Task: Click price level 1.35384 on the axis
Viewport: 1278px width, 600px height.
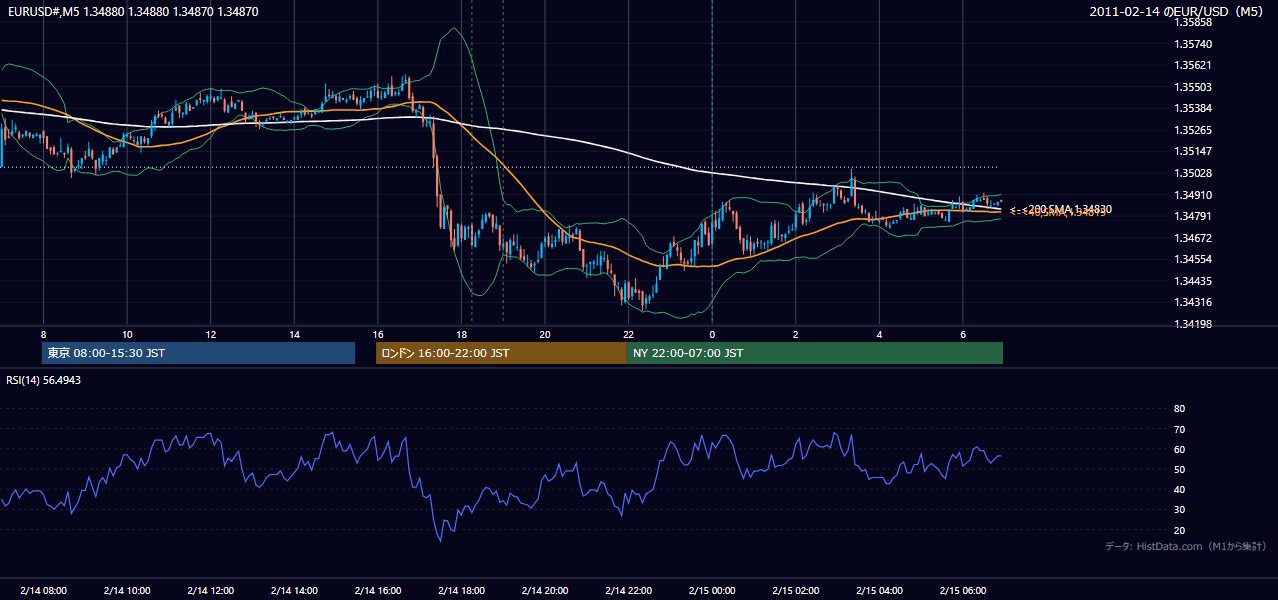Action: (1195, 108)
